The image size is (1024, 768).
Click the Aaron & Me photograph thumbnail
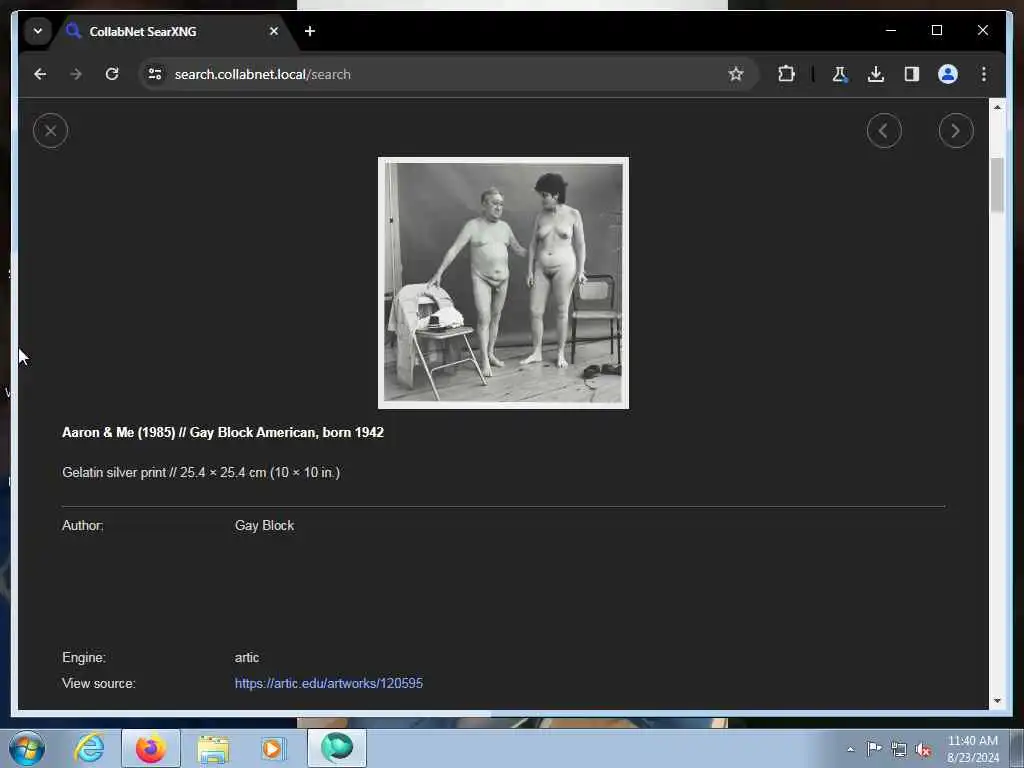[503, 282]
